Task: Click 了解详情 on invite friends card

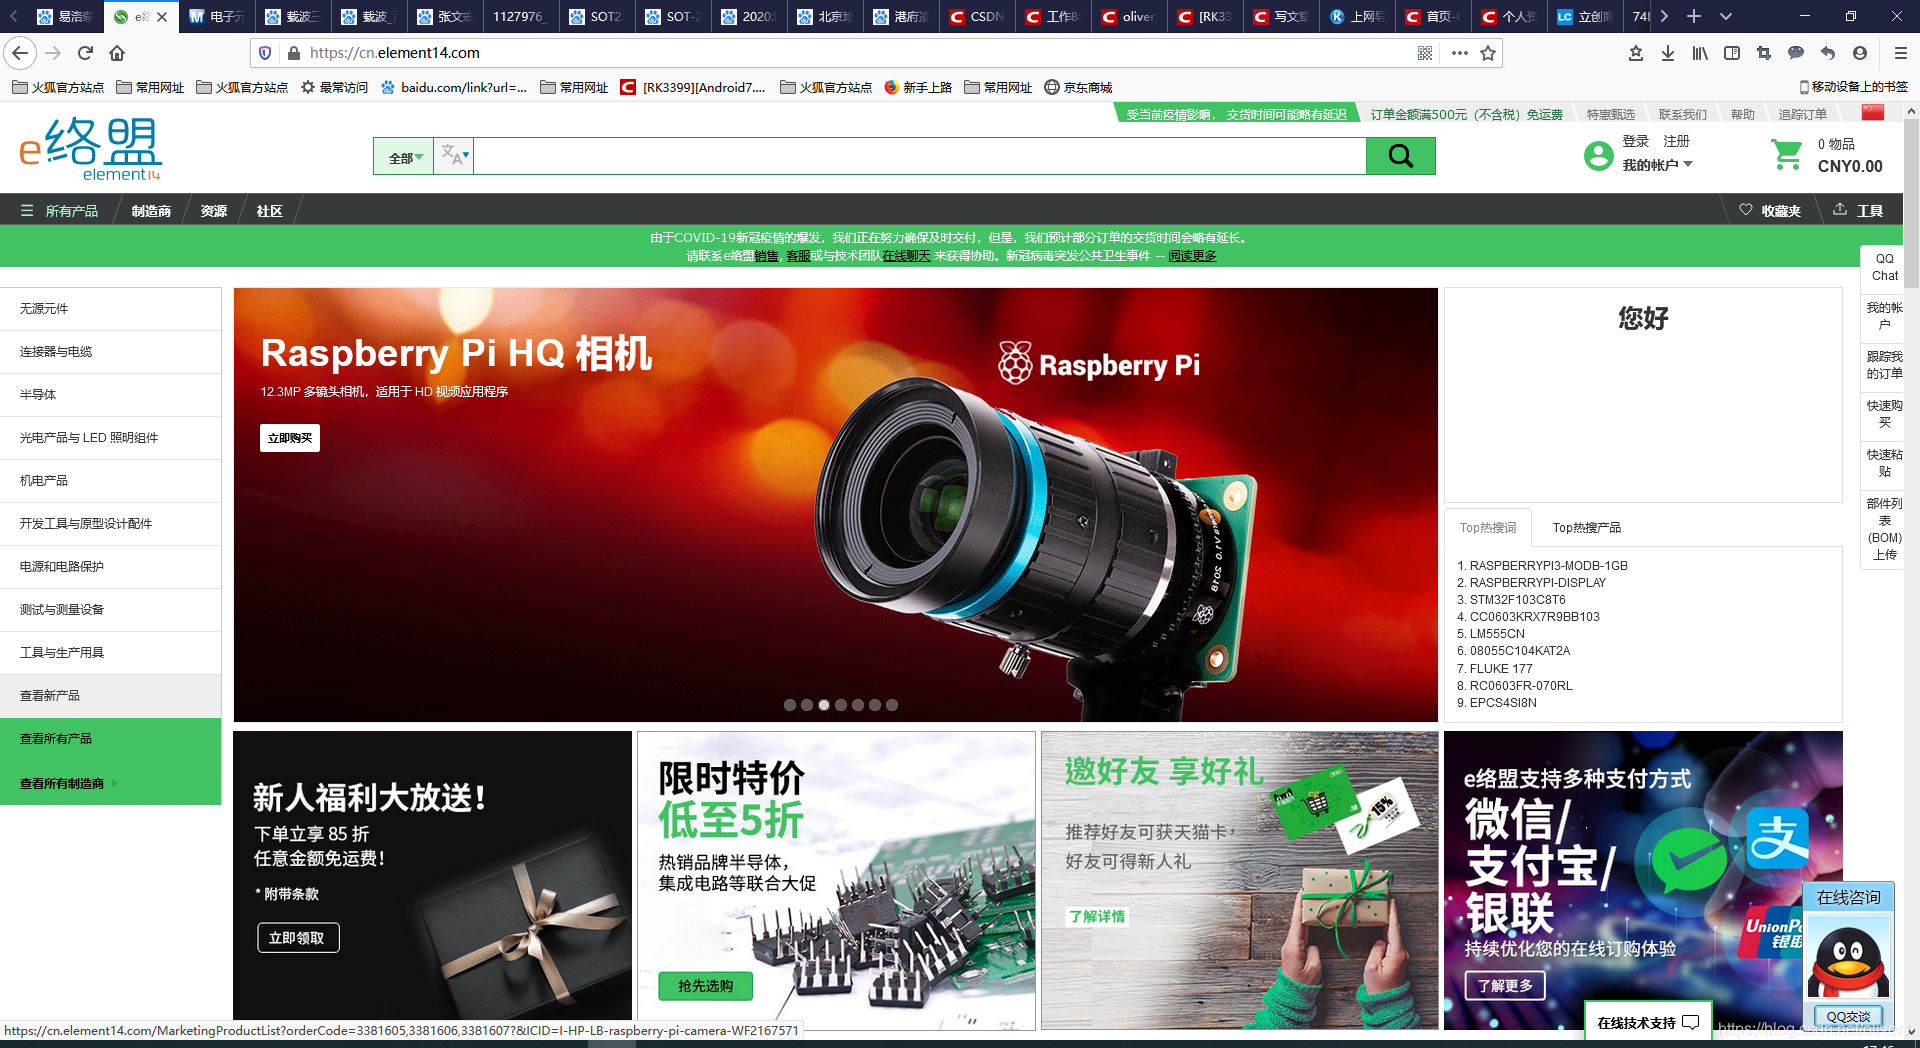Action: (1097, 916)
